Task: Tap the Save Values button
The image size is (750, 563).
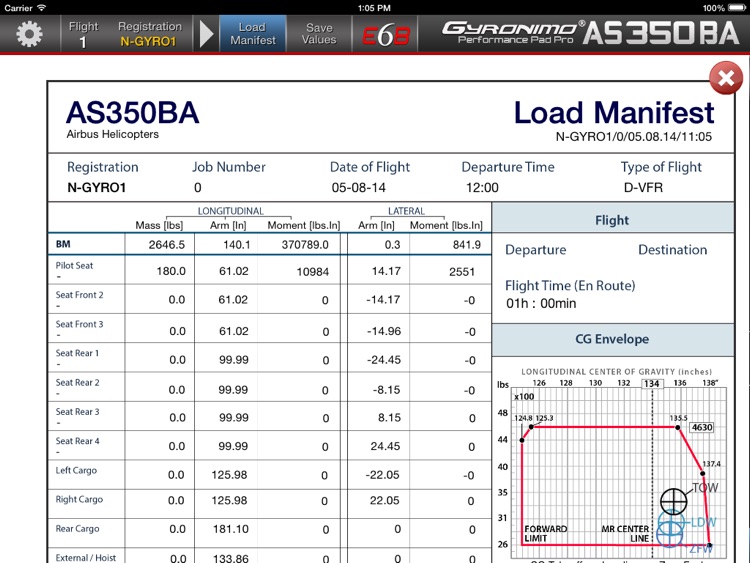Action: pyautogui.click(x=319, y=33)
